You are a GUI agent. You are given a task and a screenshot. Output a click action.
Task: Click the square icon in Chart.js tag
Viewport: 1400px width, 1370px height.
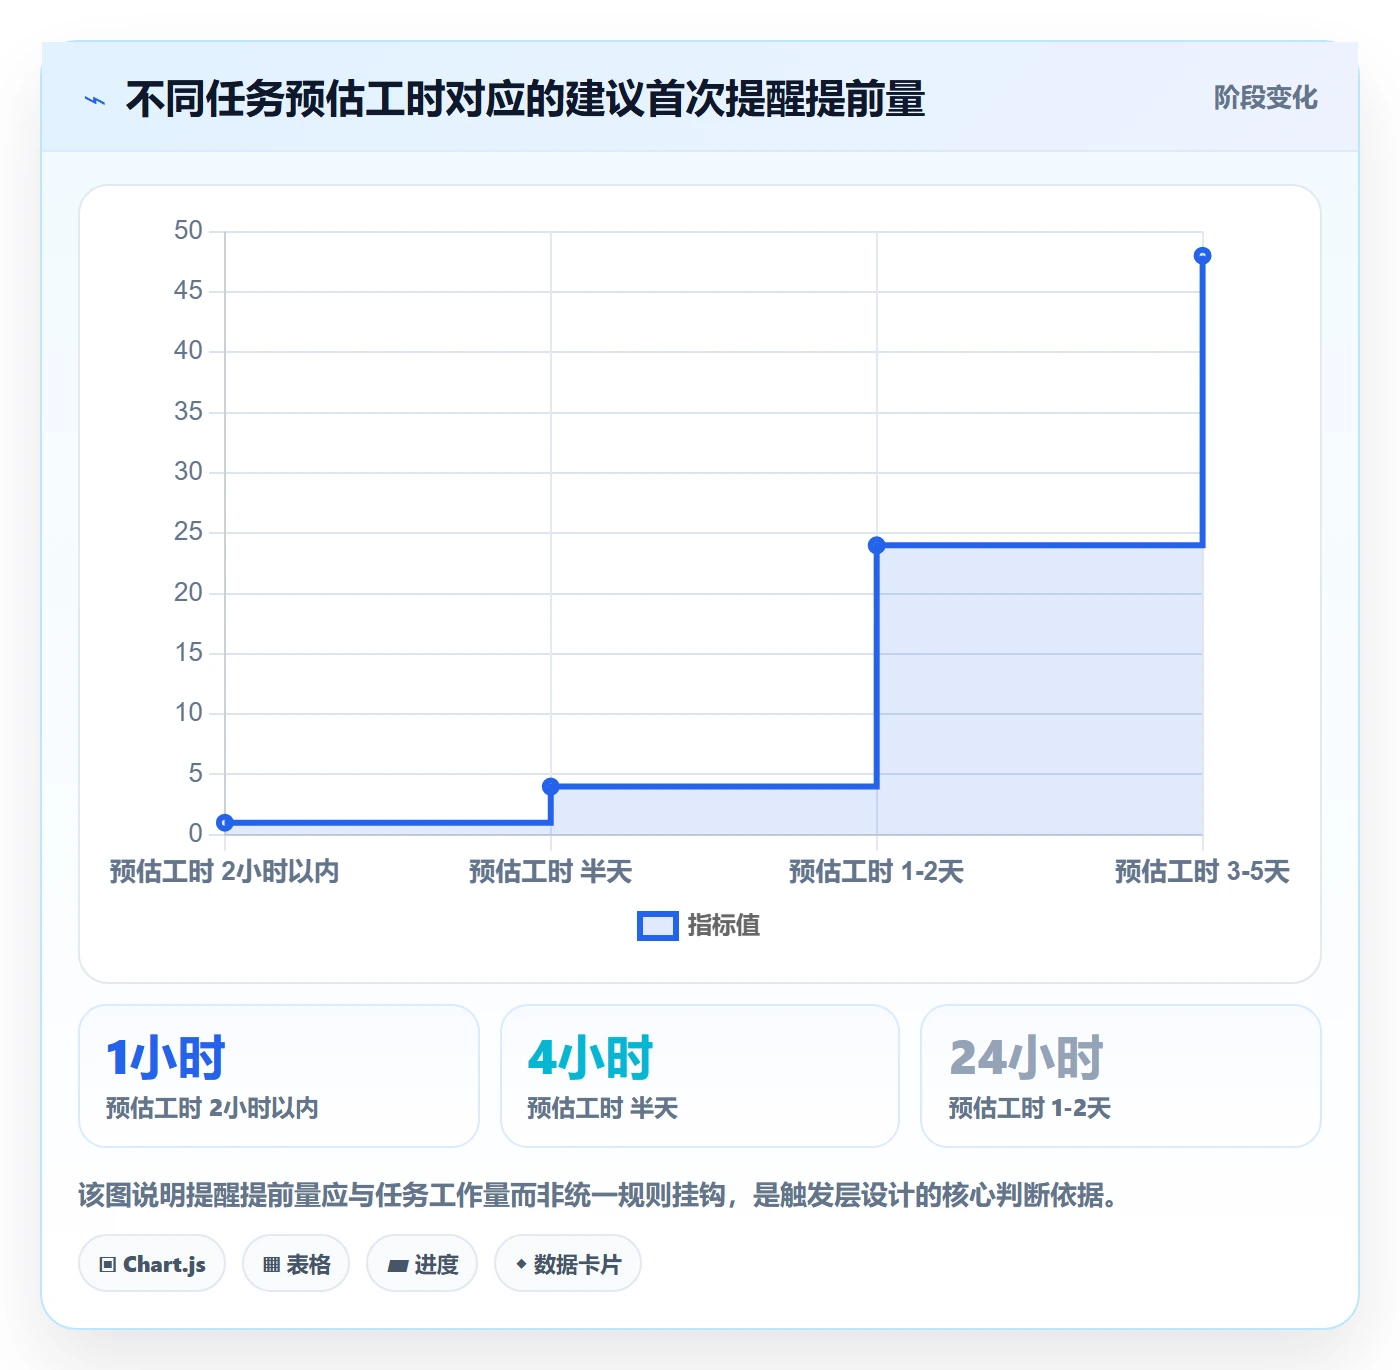[x=108, y=1265]
